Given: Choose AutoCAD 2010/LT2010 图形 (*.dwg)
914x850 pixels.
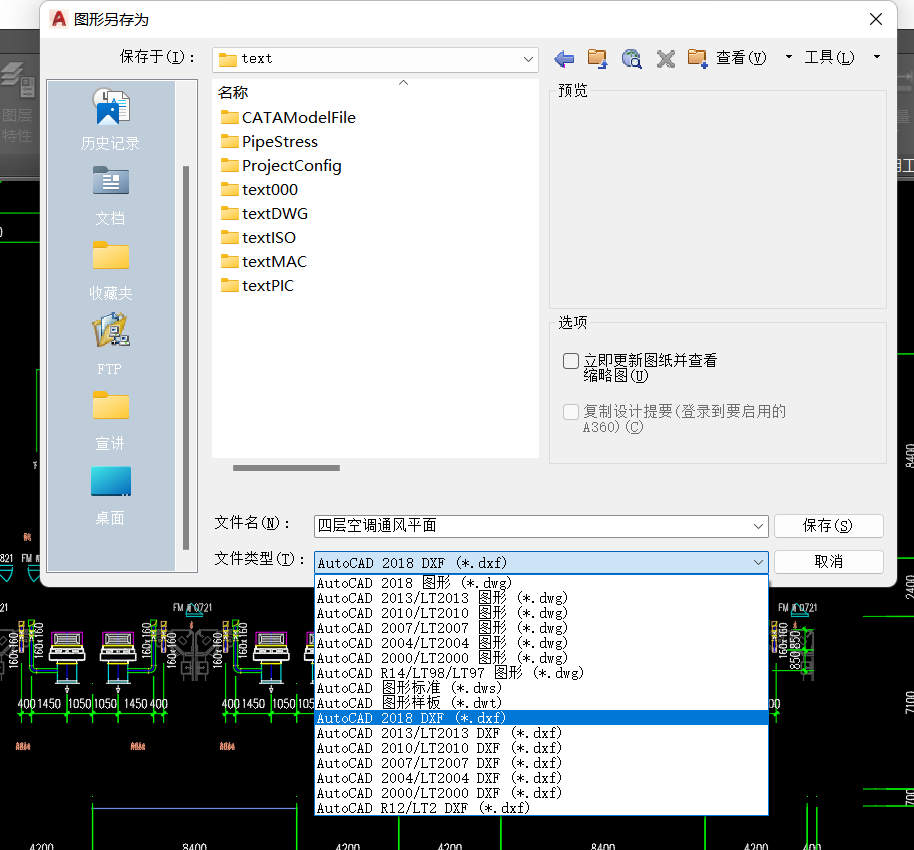Looking at the screenshot, I should [x=542, y=613].
